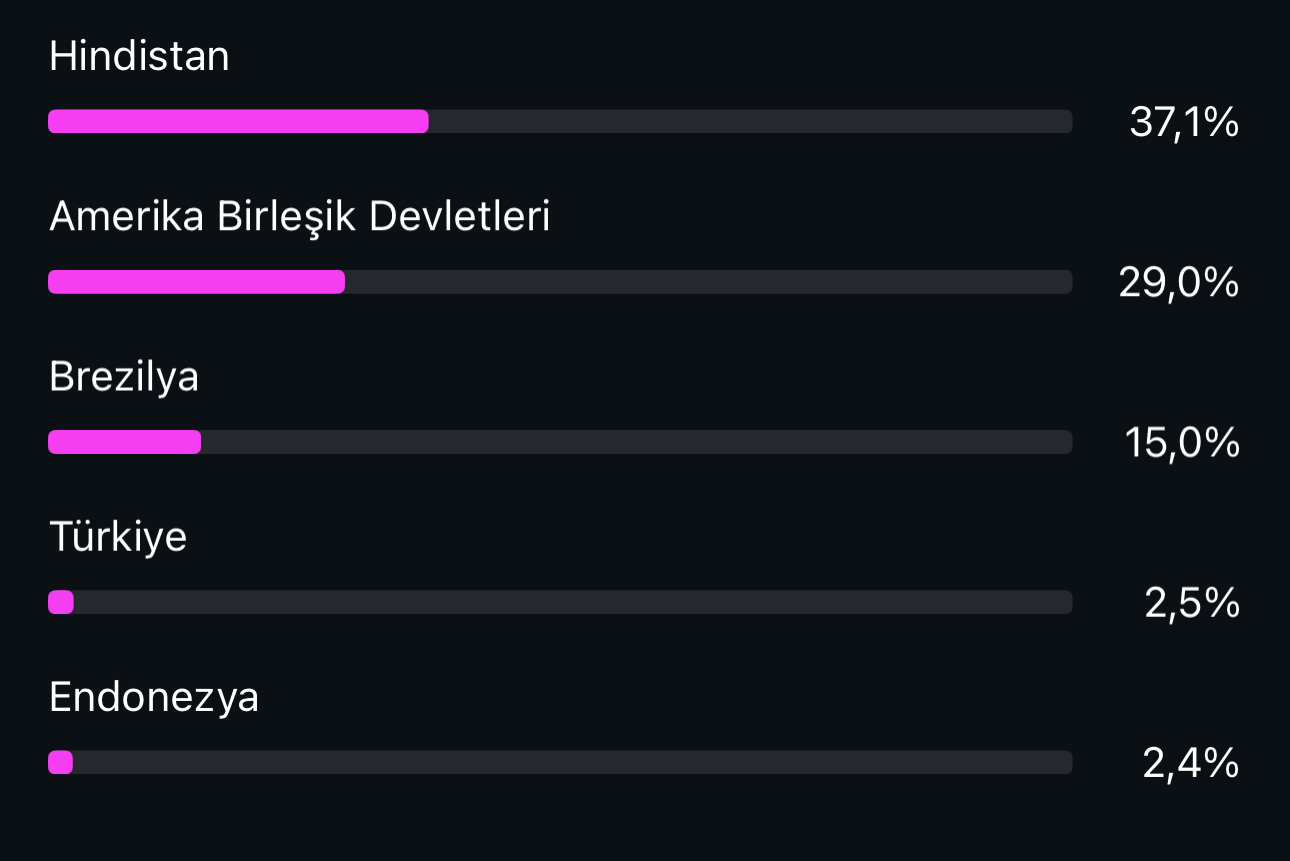The height and width of the screenshot is (861, 1290).
Task: Click the gray unfilled track of Amerika bar
Action: pyautogui.click(x=709, y=282)
